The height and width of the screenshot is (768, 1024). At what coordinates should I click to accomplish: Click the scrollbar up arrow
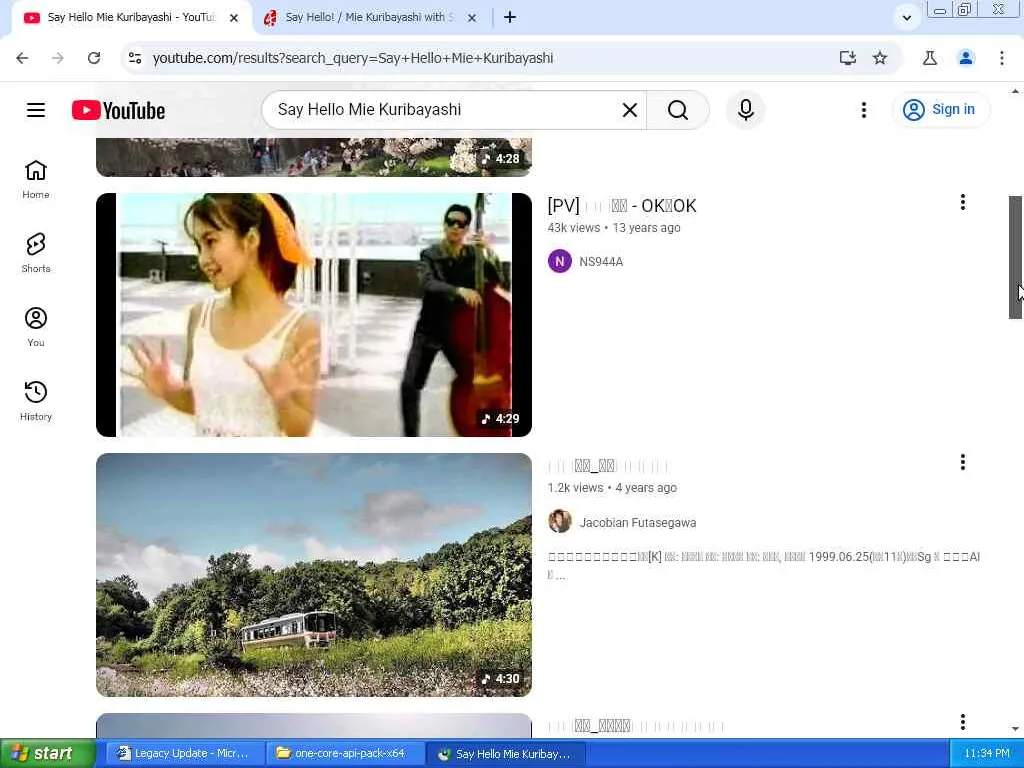1015,91
